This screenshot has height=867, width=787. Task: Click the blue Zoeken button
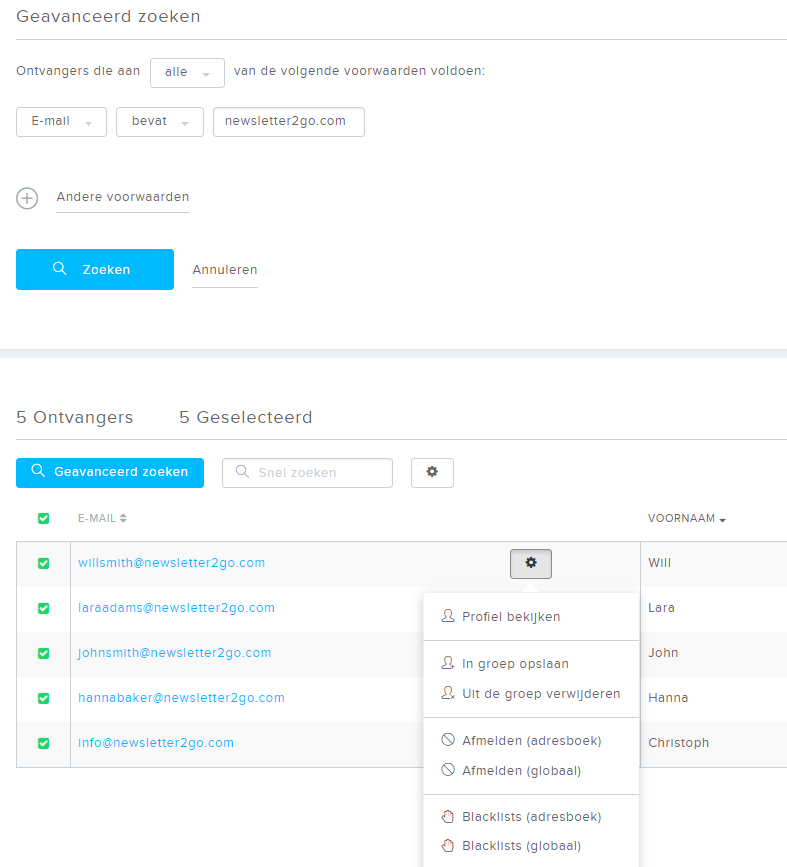point(95,269)
